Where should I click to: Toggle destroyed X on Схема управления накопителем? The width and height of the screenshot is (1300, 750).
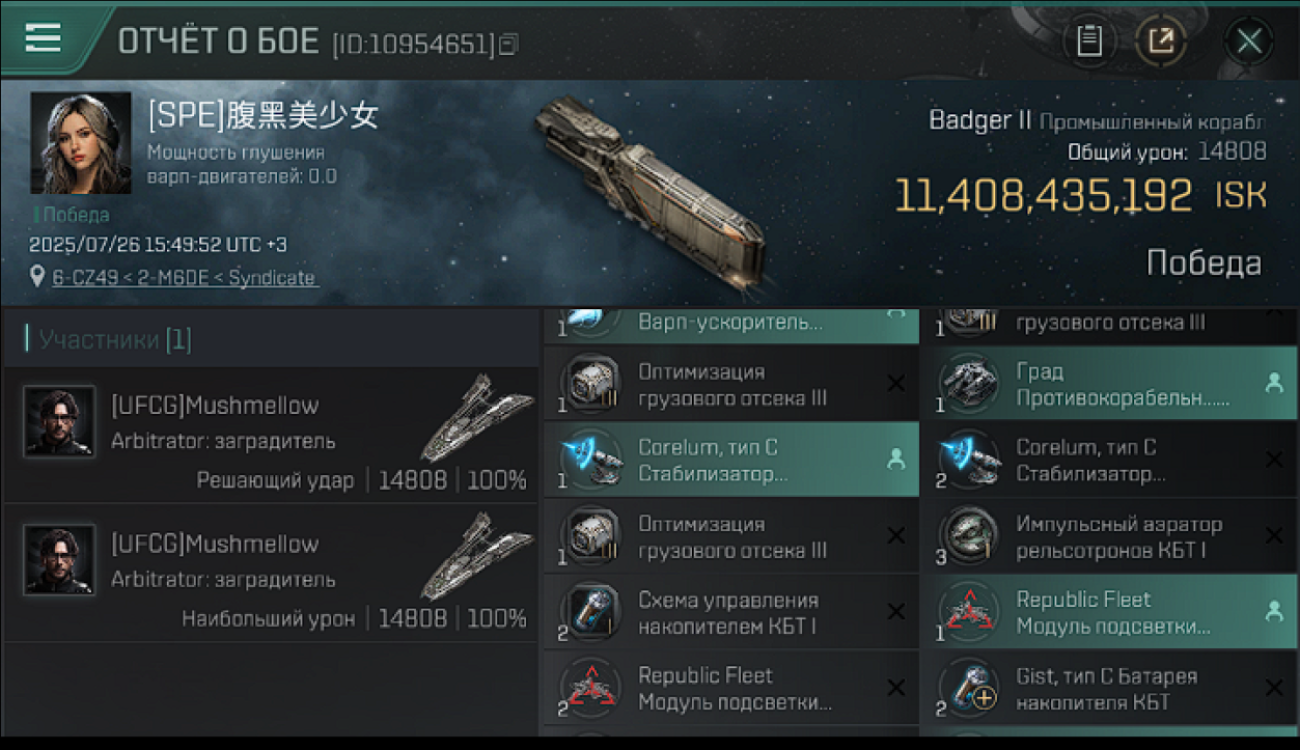pos(896,612)
